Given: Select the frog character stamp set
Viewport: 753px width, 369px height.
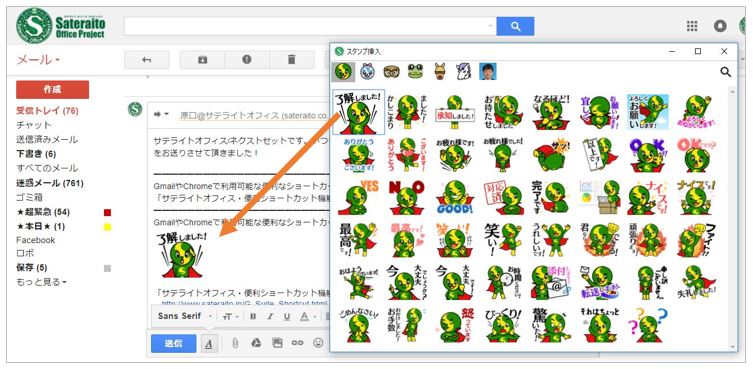Looking at the screenshot, I should pos(415,72).
